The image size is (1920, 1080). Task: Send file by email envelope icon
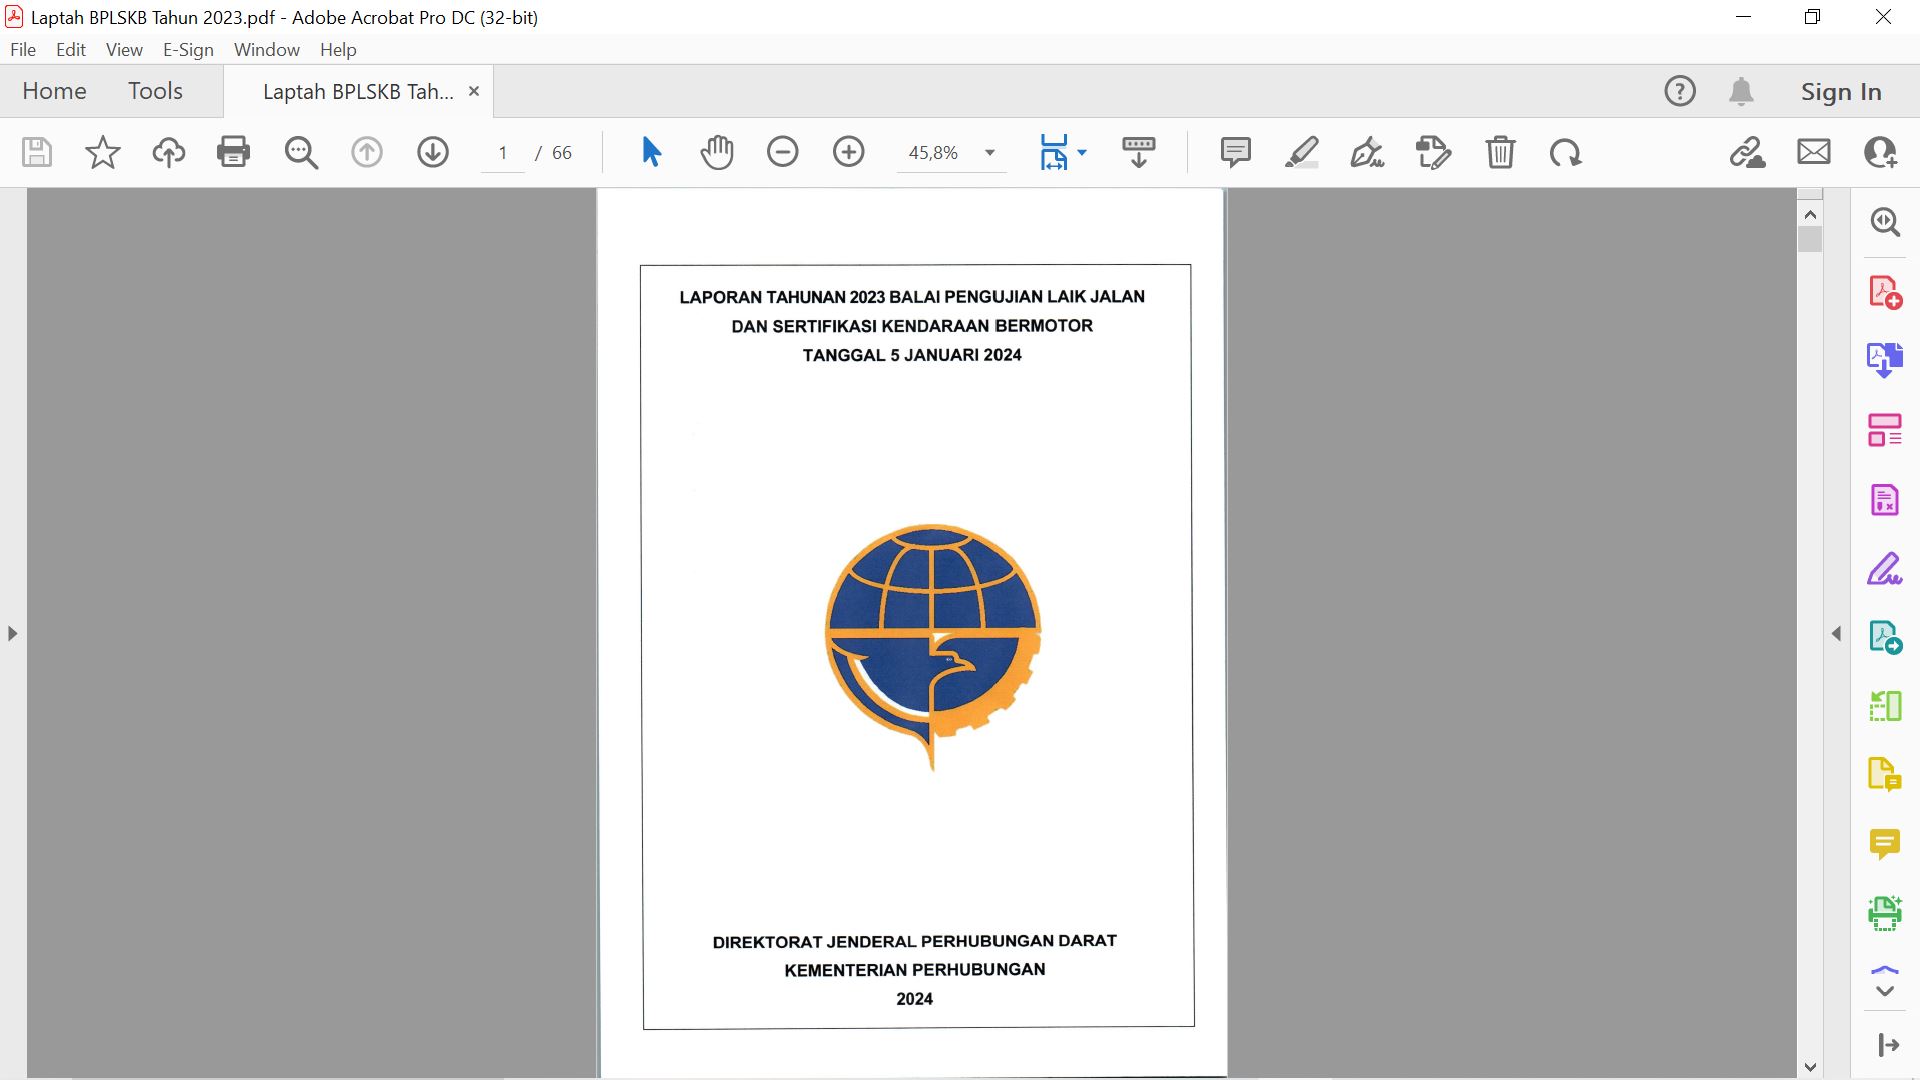(x=1813, y=152)
